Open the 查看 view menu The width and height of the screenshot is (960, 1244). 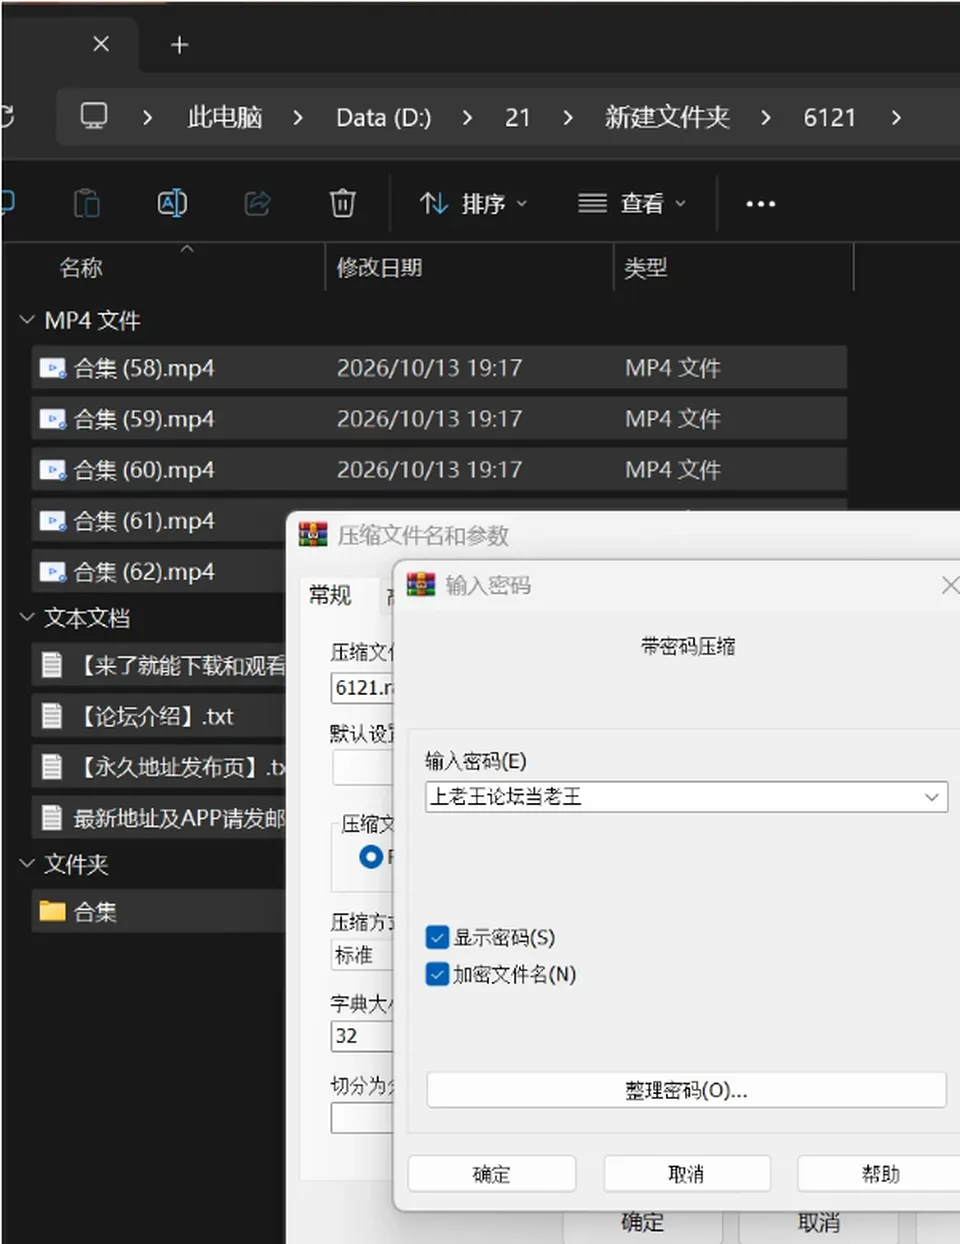point(633,203)
